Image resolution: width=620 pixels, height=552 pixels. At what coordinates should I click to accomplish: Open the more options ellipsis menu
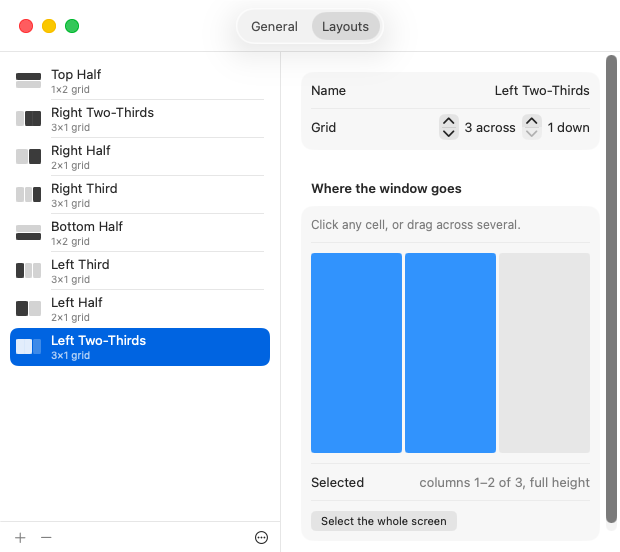point(261,537)
